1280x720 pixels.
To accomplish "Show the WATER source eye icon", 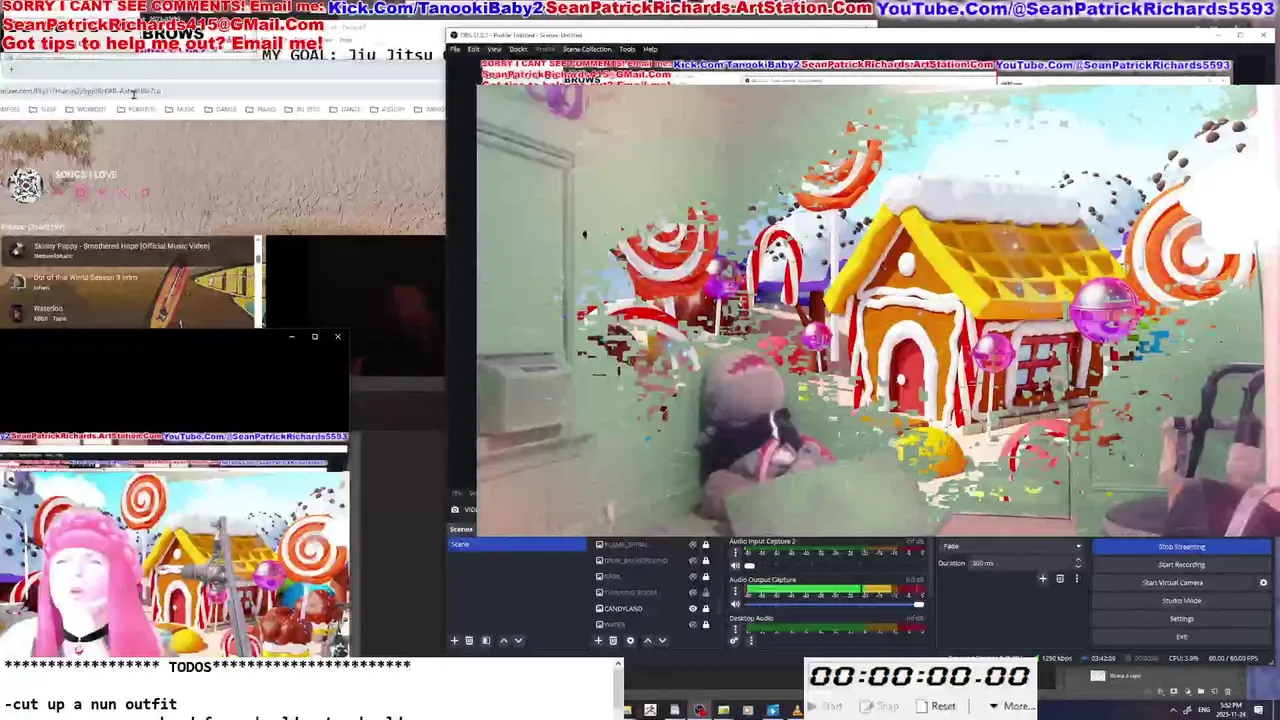I will (693, 625).
